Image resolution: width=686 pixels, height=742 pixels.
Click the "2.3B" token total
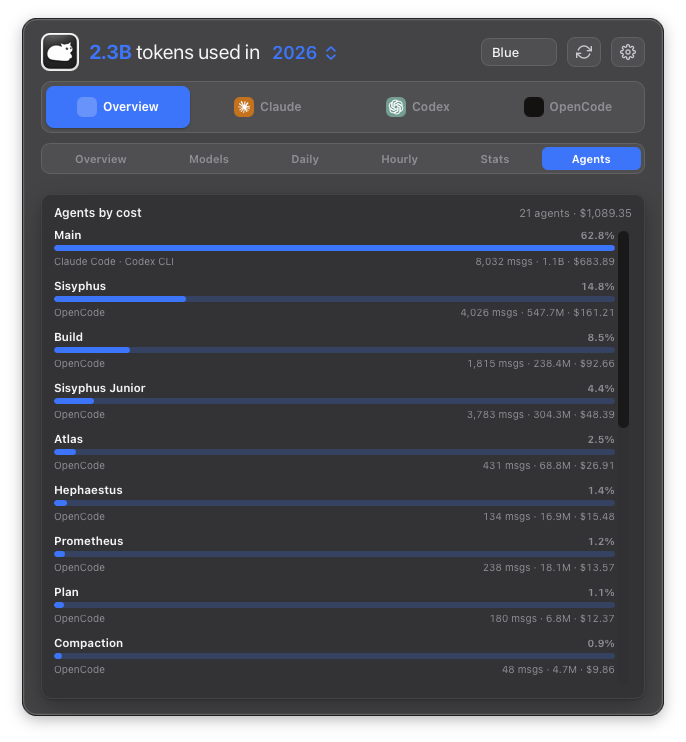(x=110, y=53)
